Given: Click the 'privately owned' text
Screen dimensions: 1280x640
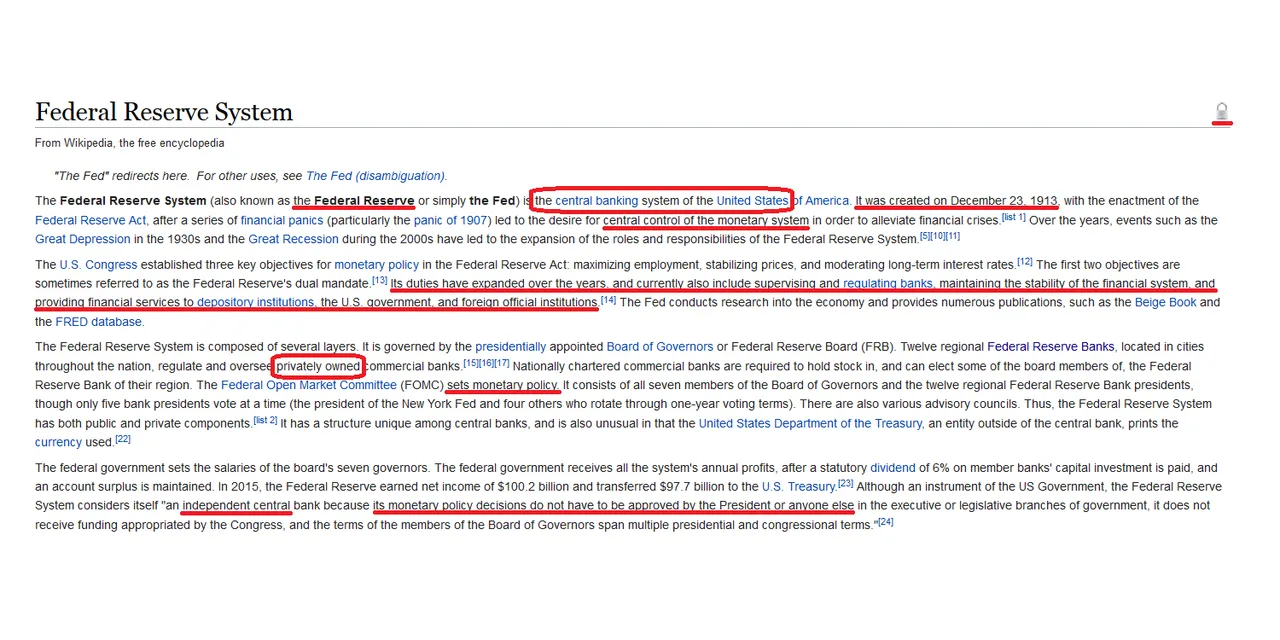Looking at the screenshot, I should [x=318, y=366].
